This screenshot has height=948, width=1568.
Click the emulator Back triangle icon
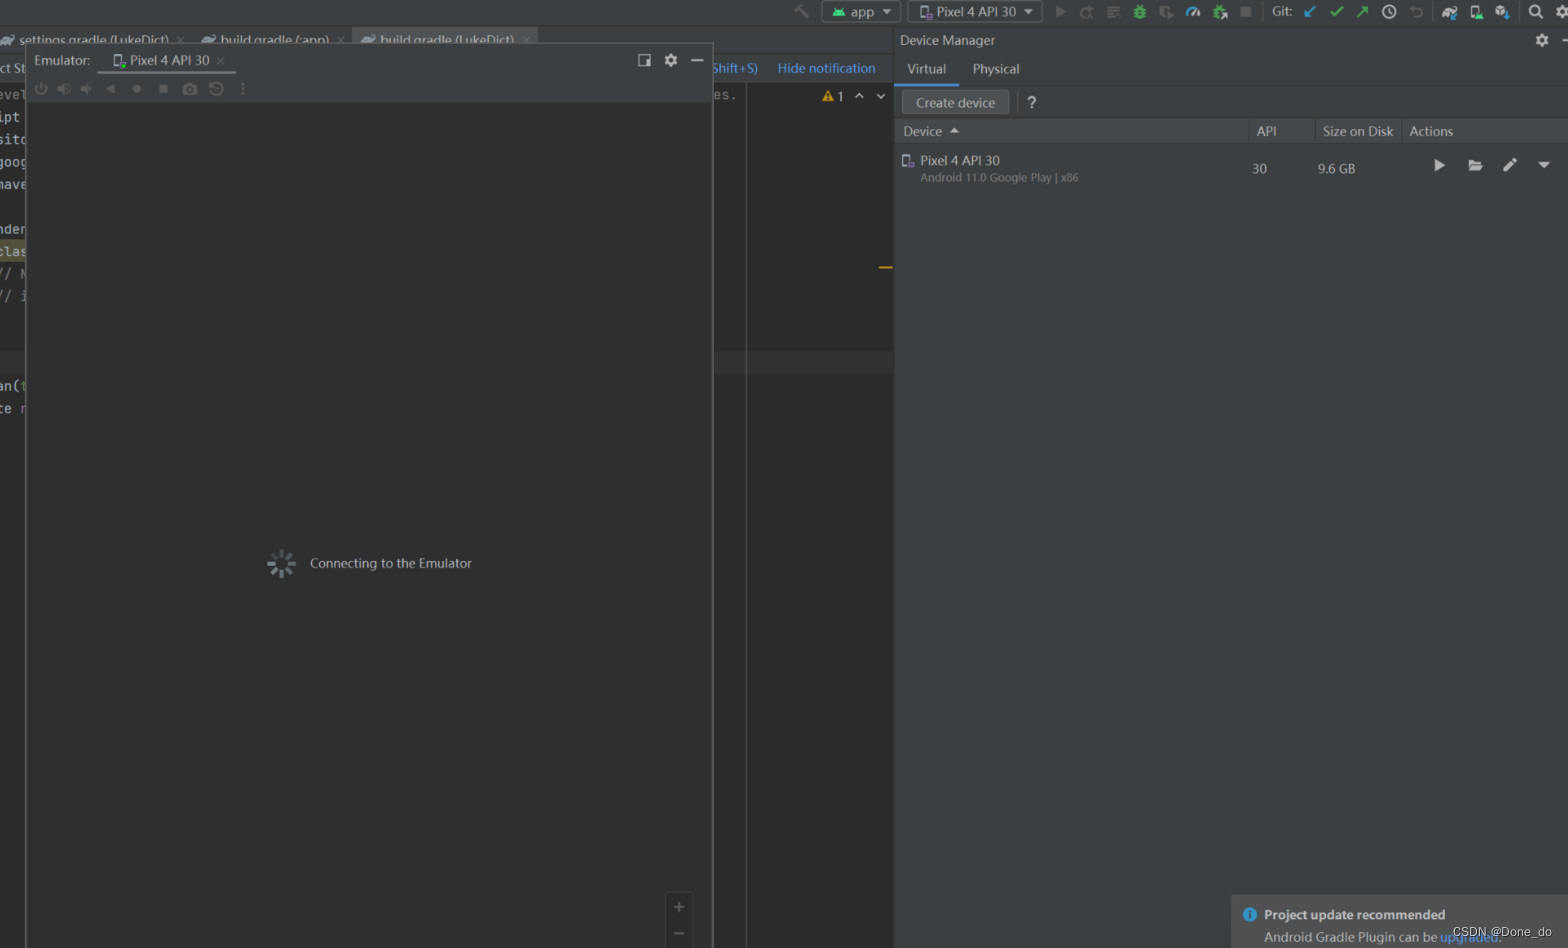click(110, 89)
